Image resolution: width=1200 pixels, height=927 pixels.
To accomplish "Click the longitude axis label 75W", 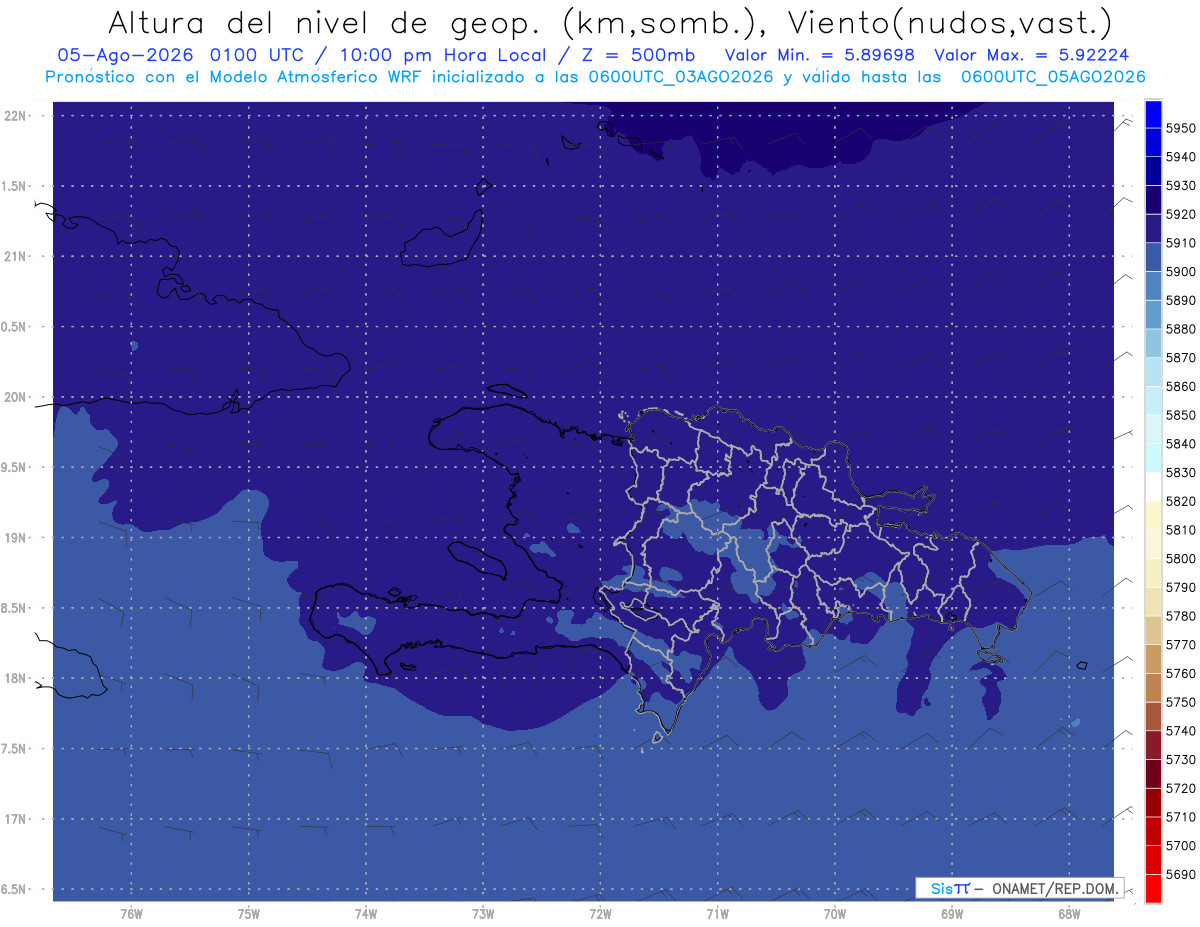I will pyautogui.click(x=249, y=914).
